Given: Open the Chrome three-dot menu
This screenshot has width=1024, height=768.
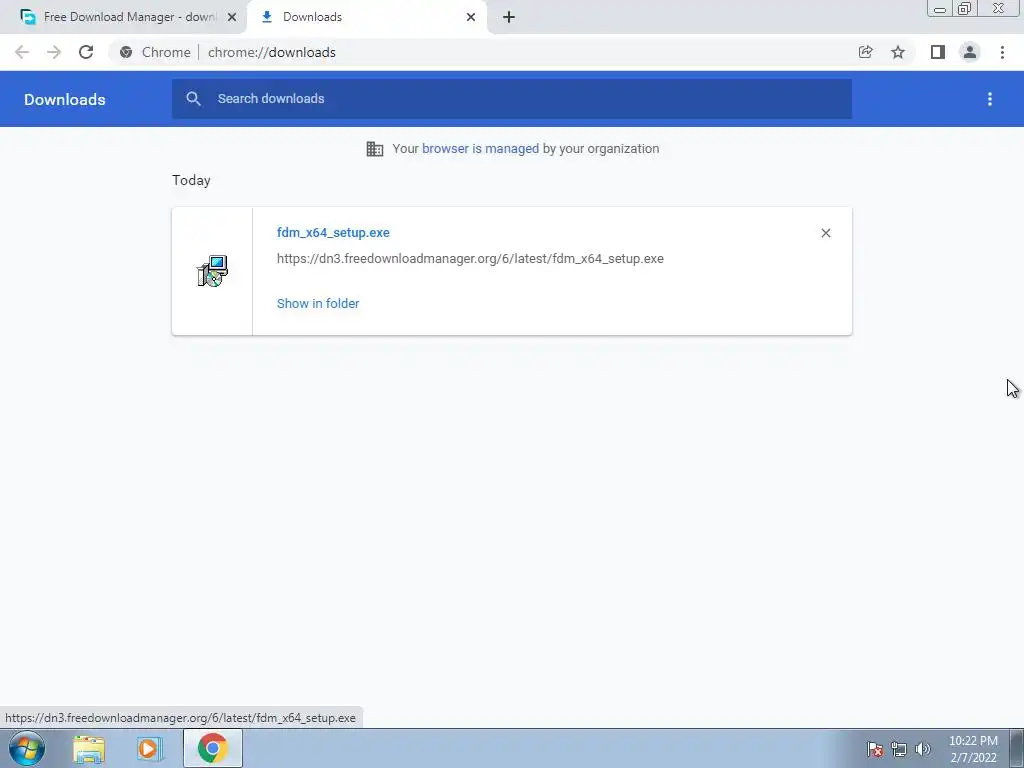Looking at the screenshot, I should click(x=1002, y=52).
